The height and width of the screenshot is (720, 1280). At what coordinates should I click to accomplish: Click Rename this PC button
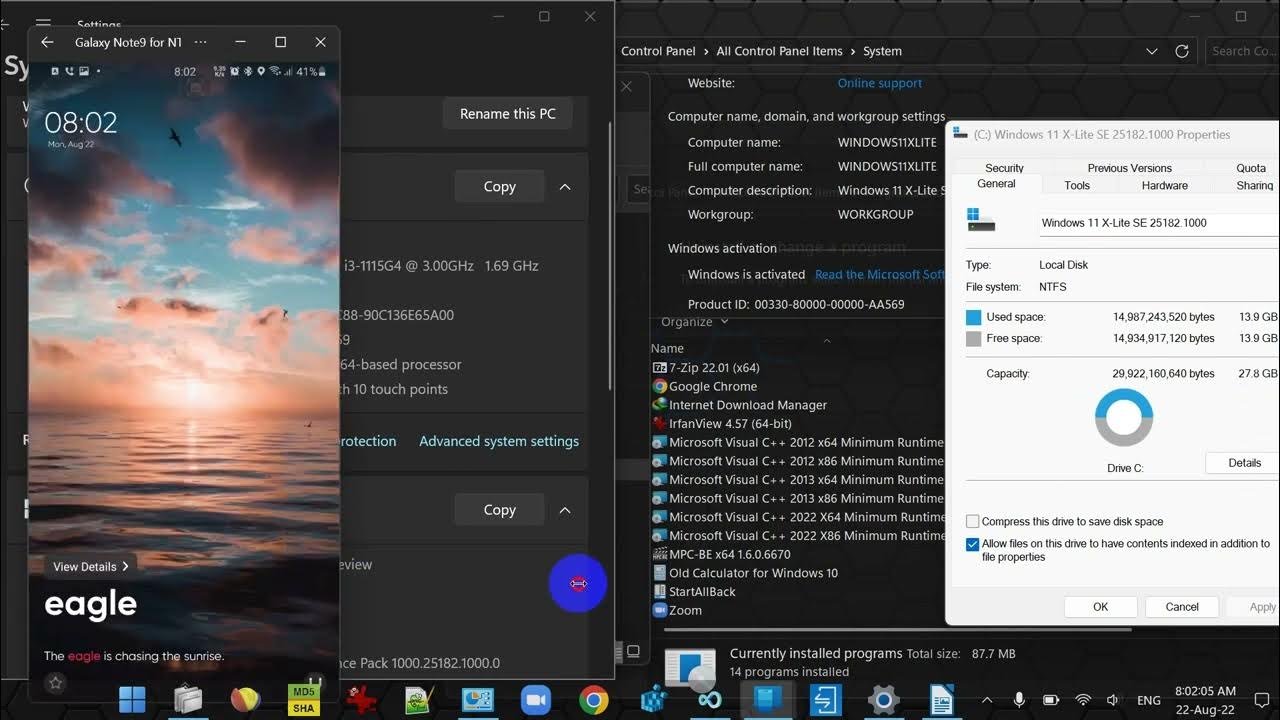pos(508,114)
